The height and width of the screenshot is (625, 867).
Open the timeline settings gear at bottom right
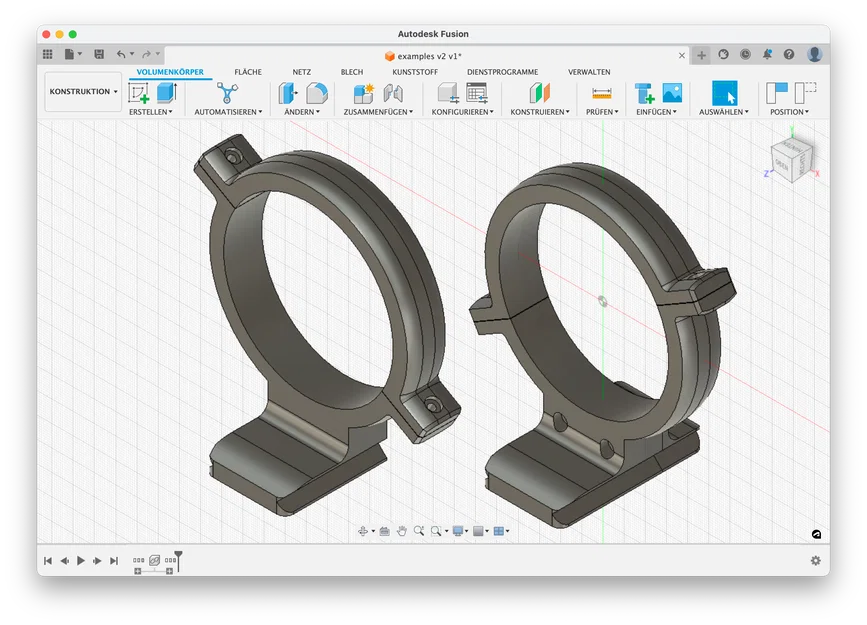coord(817,561)
